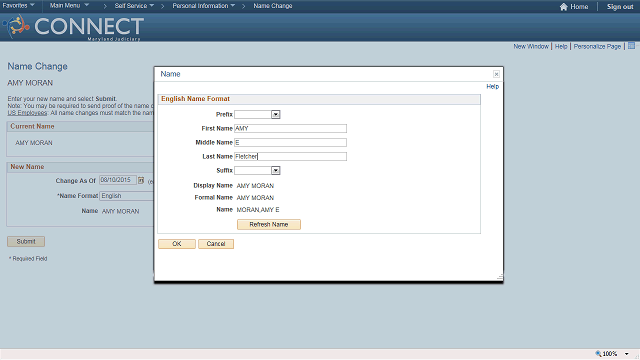The height and width of the screenshot is (360, 640).
Task: Click the Refresh Name button
Action: pyautogui.click(x=269, y=224)
